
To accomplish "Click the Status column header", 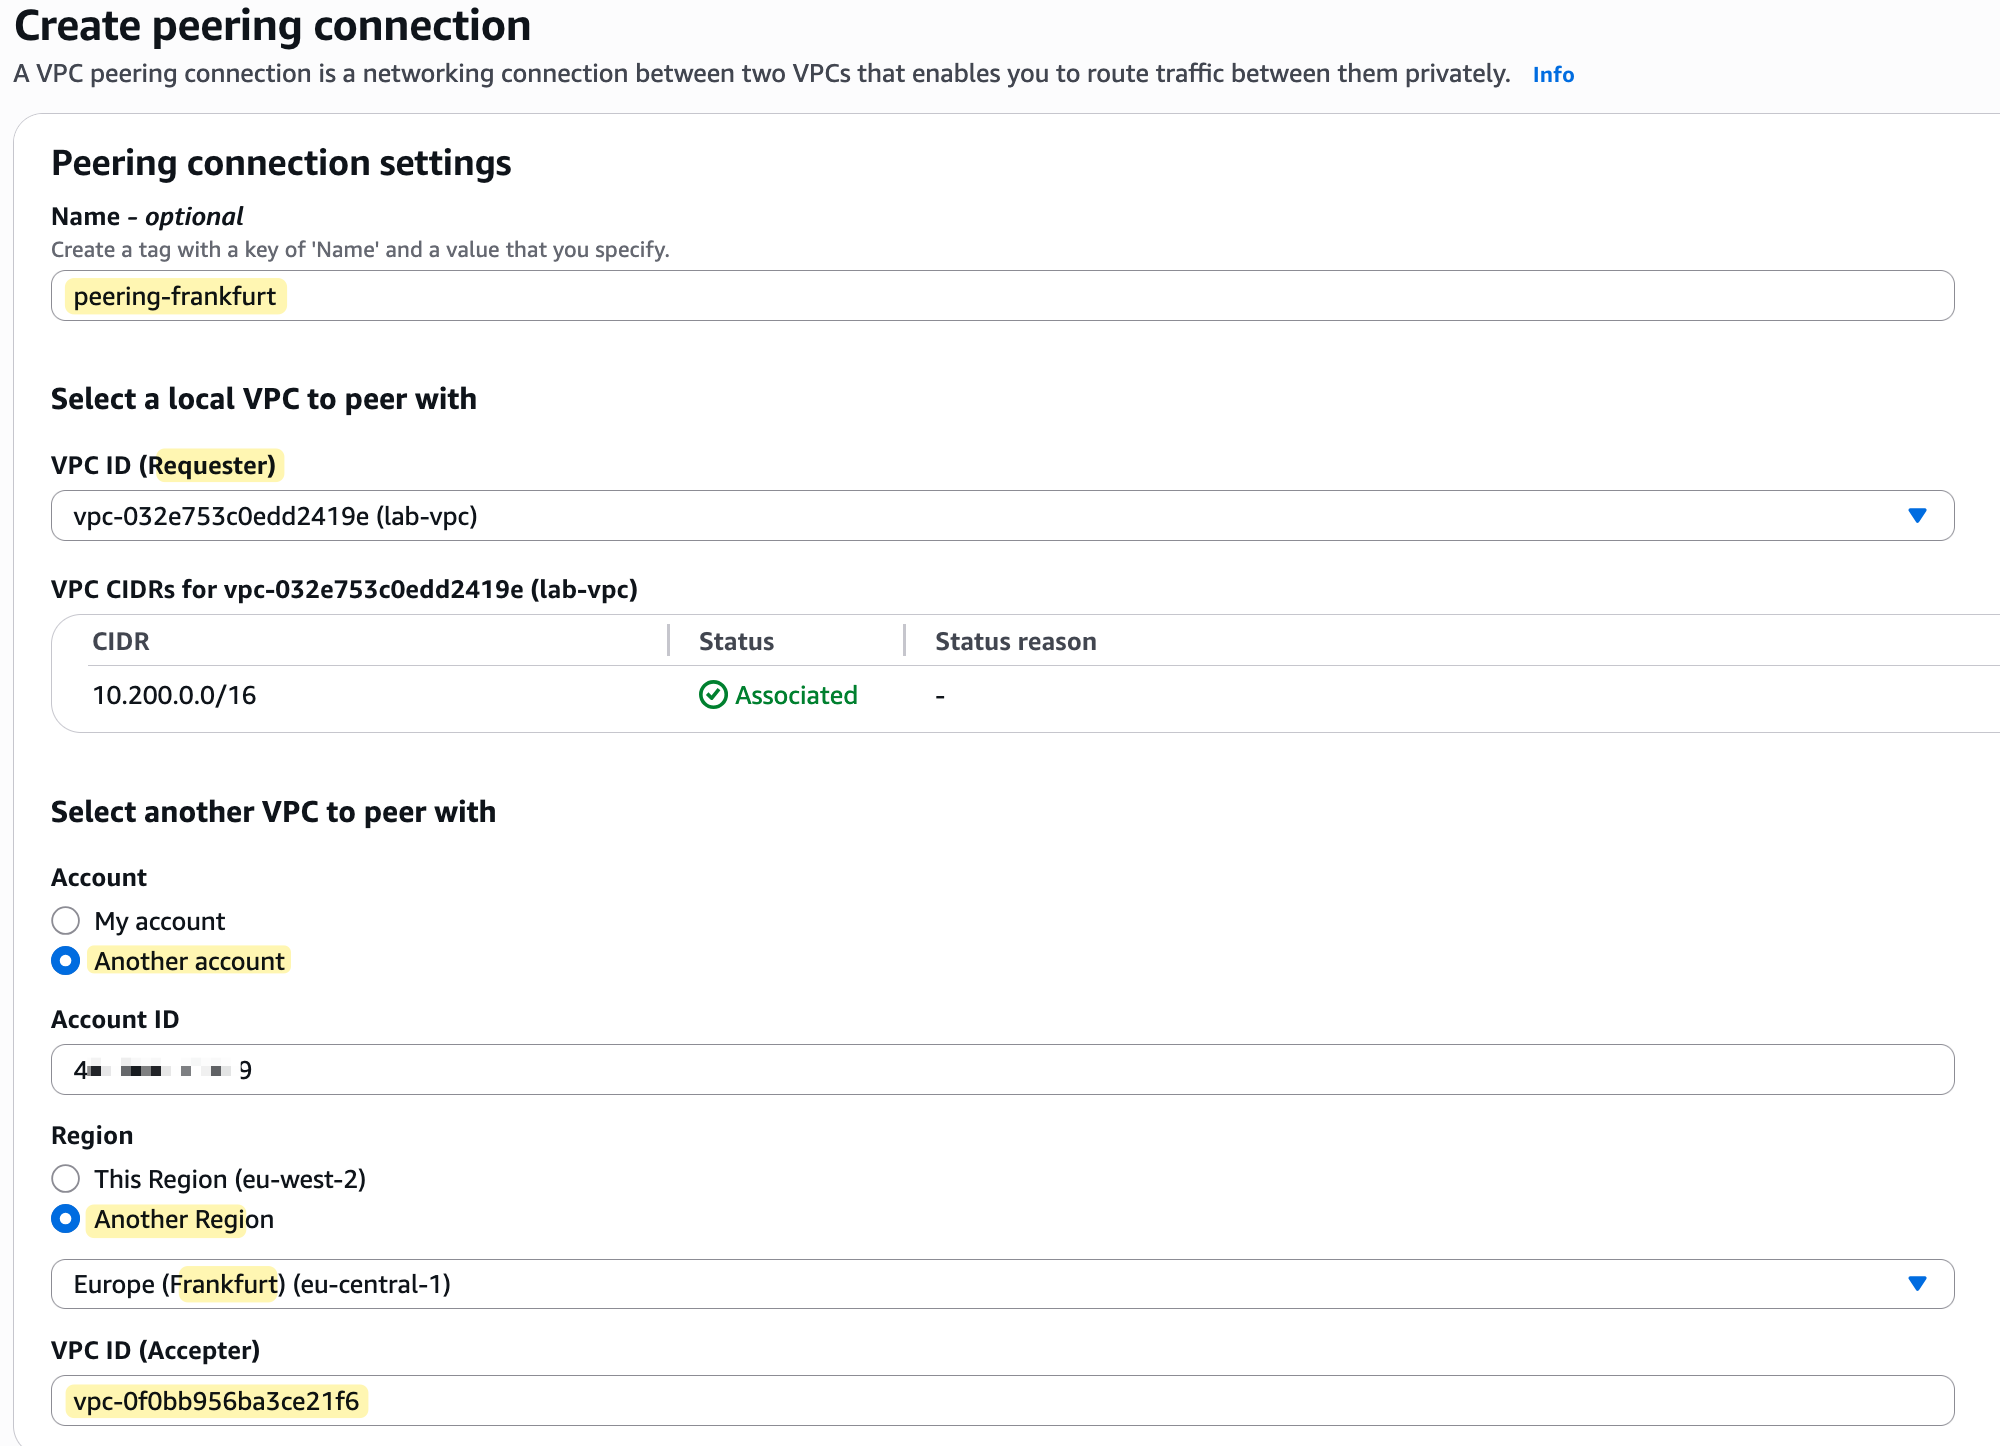I will [x=736, y=642].
